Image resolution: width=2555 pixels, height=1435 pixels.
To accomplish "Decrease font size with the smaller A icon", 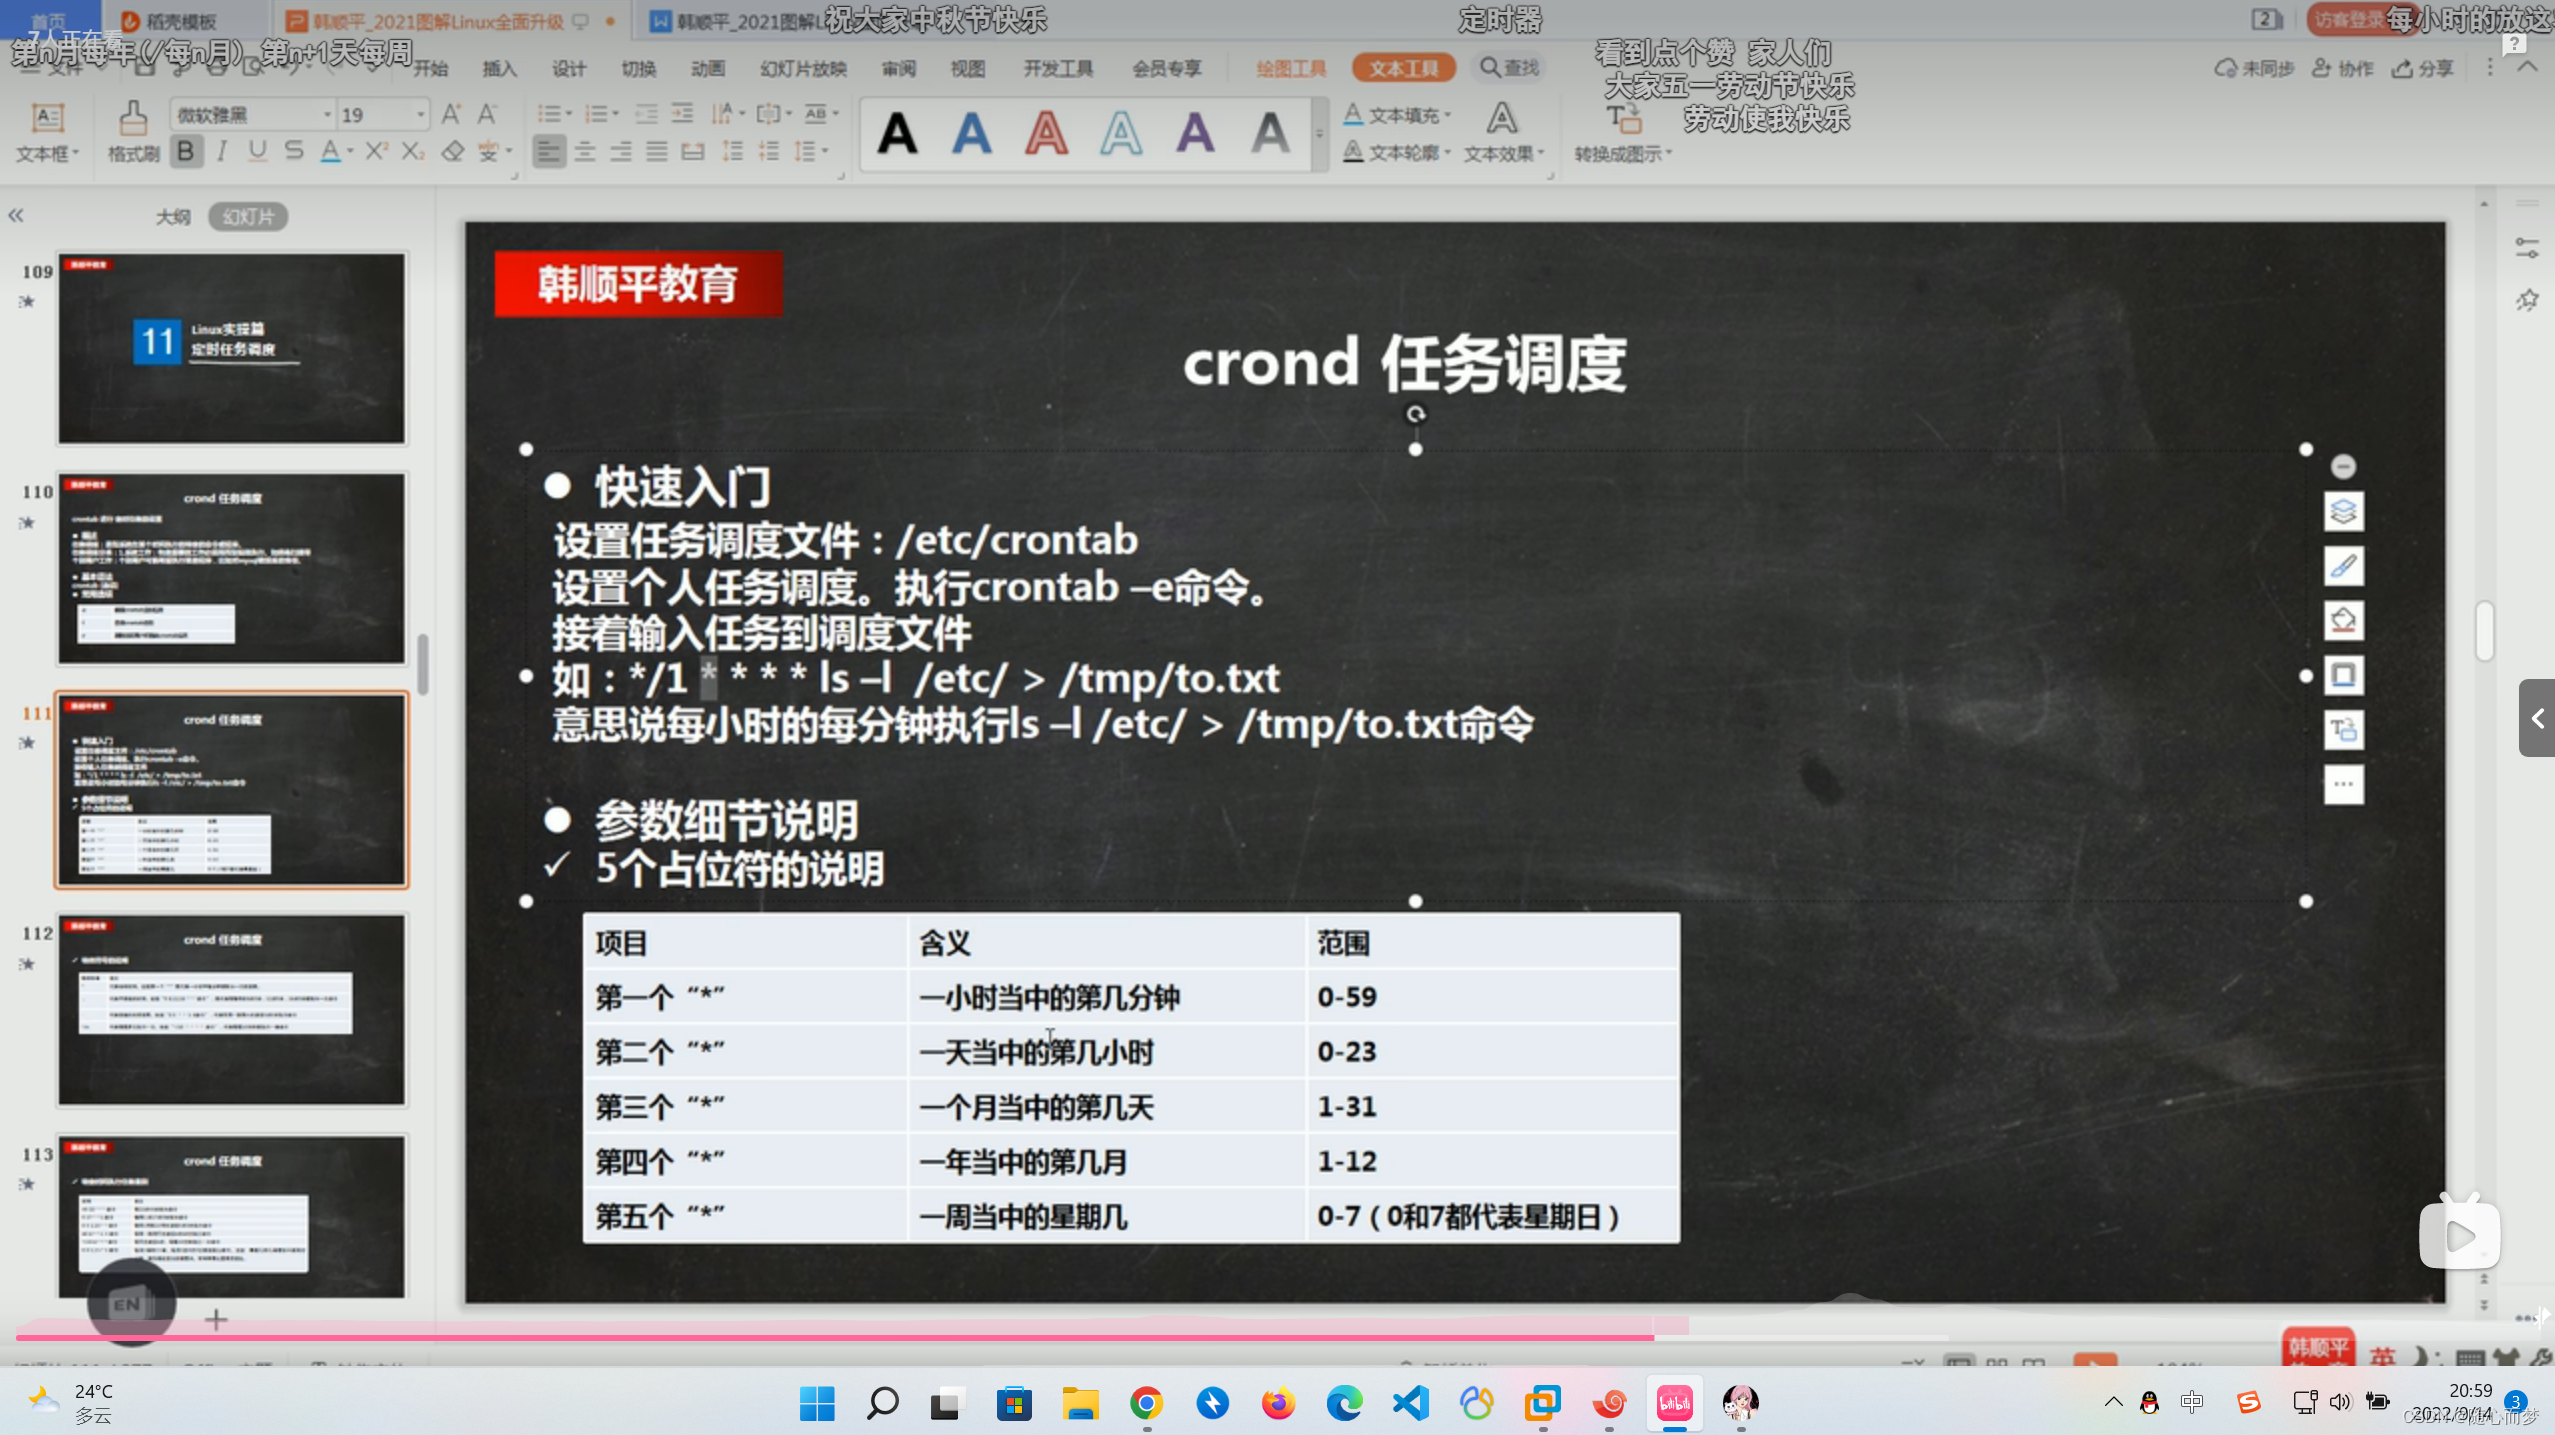I will (487, 114).
